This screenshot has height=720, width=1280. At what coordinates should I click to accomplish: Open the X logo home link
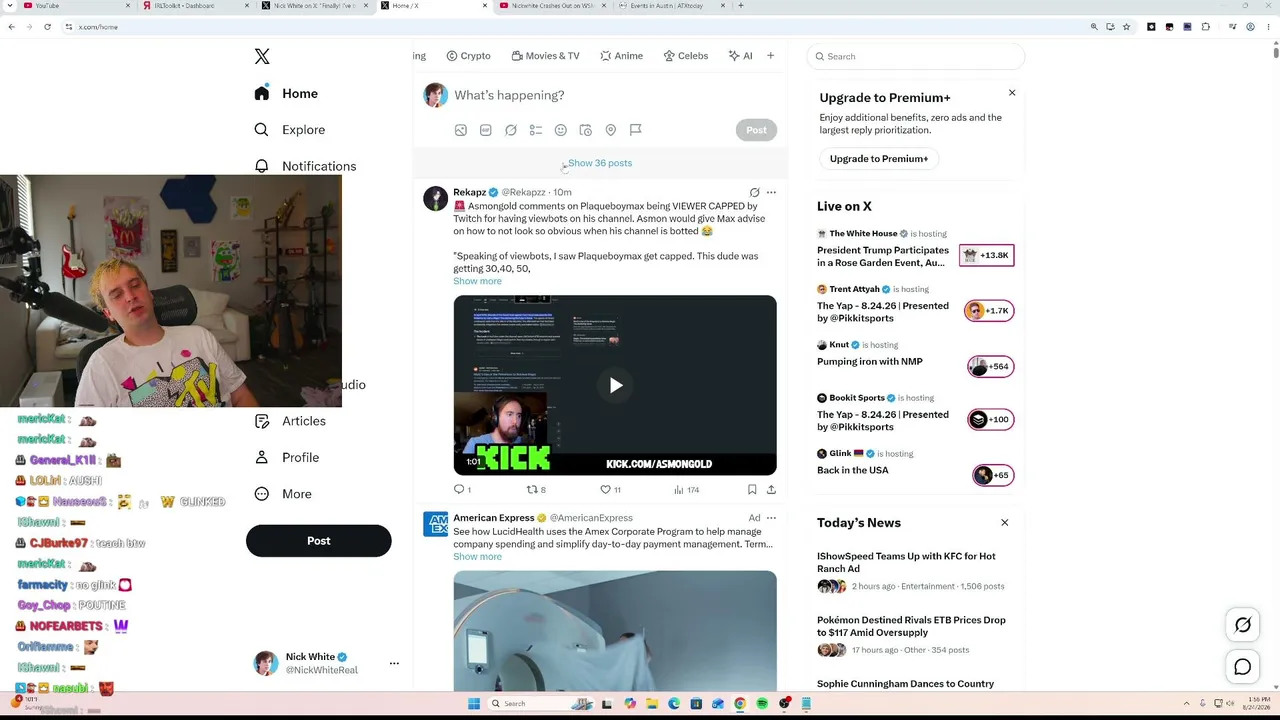pyautogui.click(x=262, y=56)
